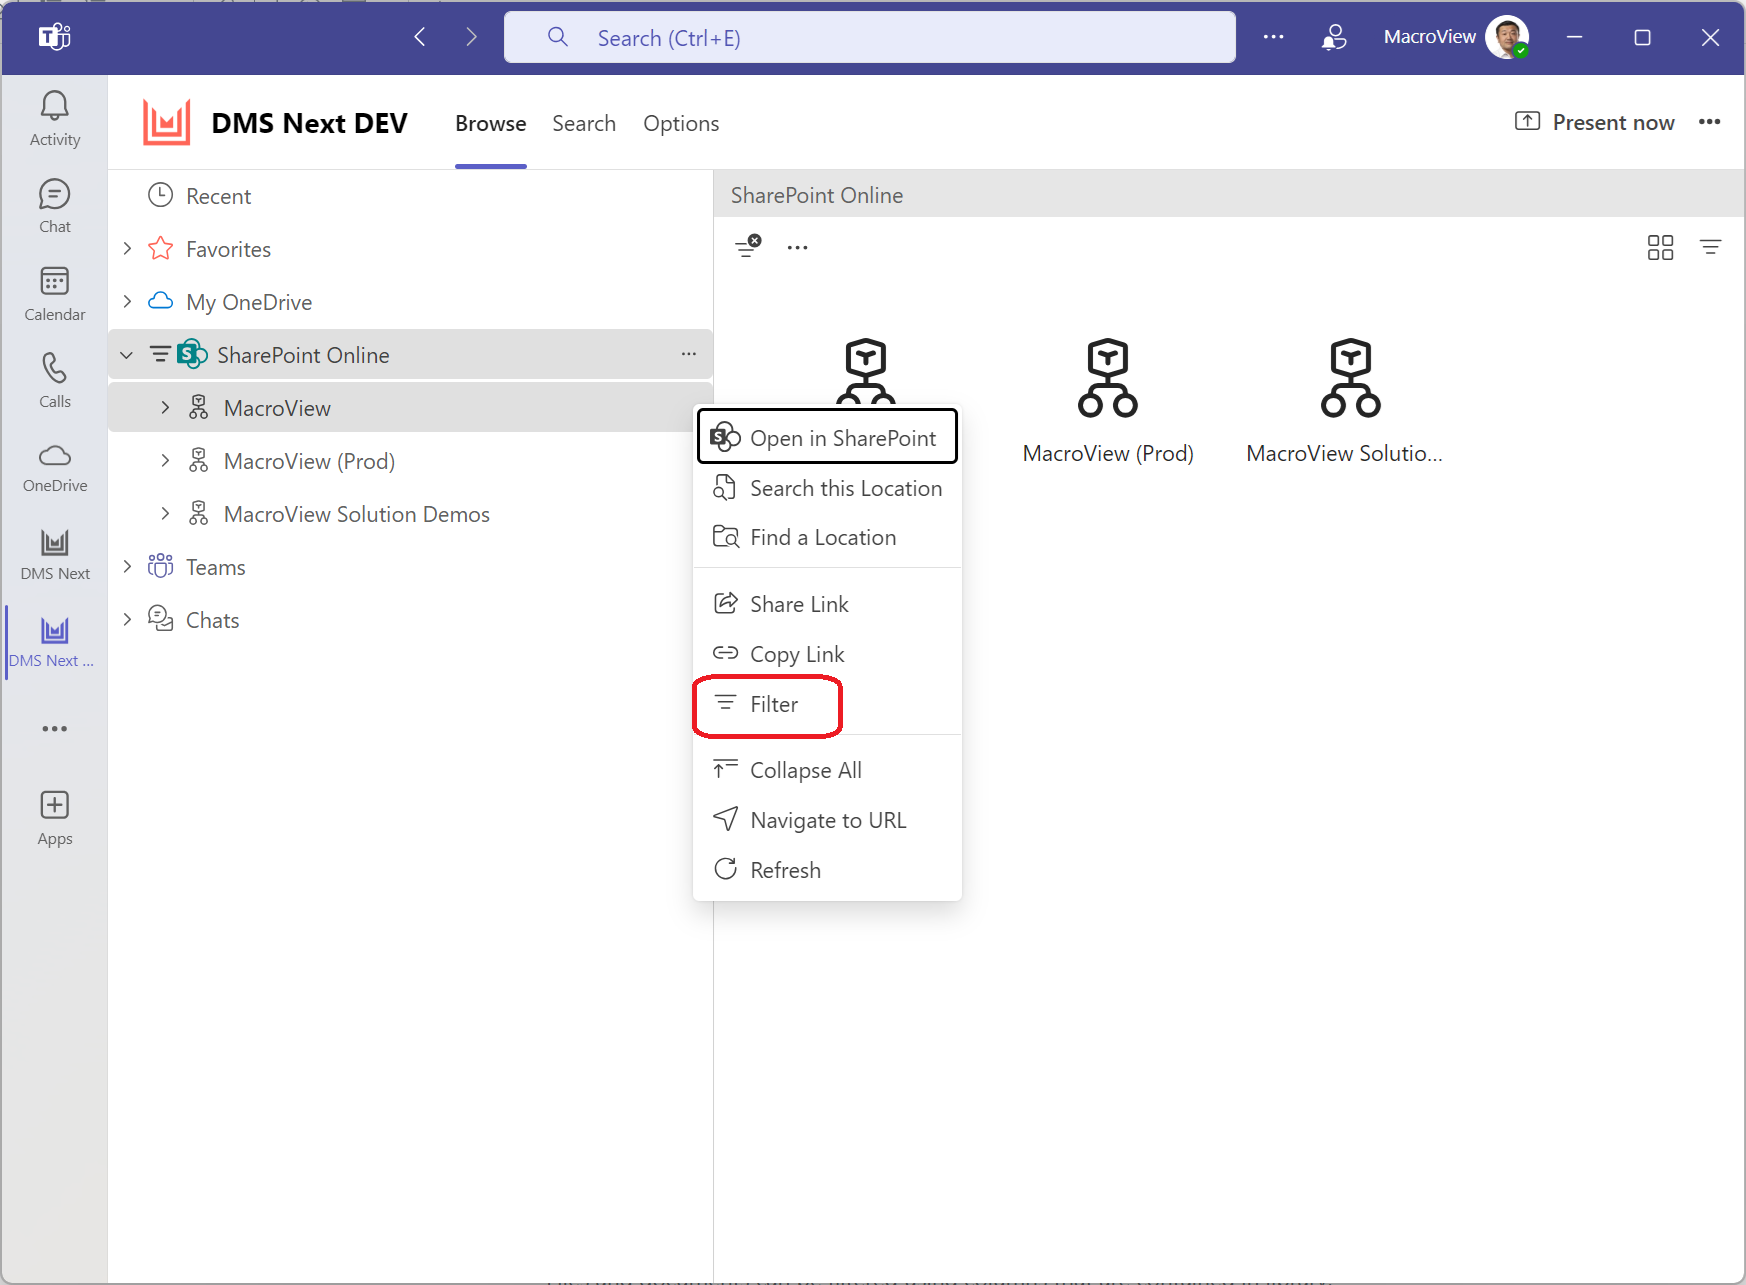
Task: Open the MacroView (Prod) site tile
Action: 1108,401
